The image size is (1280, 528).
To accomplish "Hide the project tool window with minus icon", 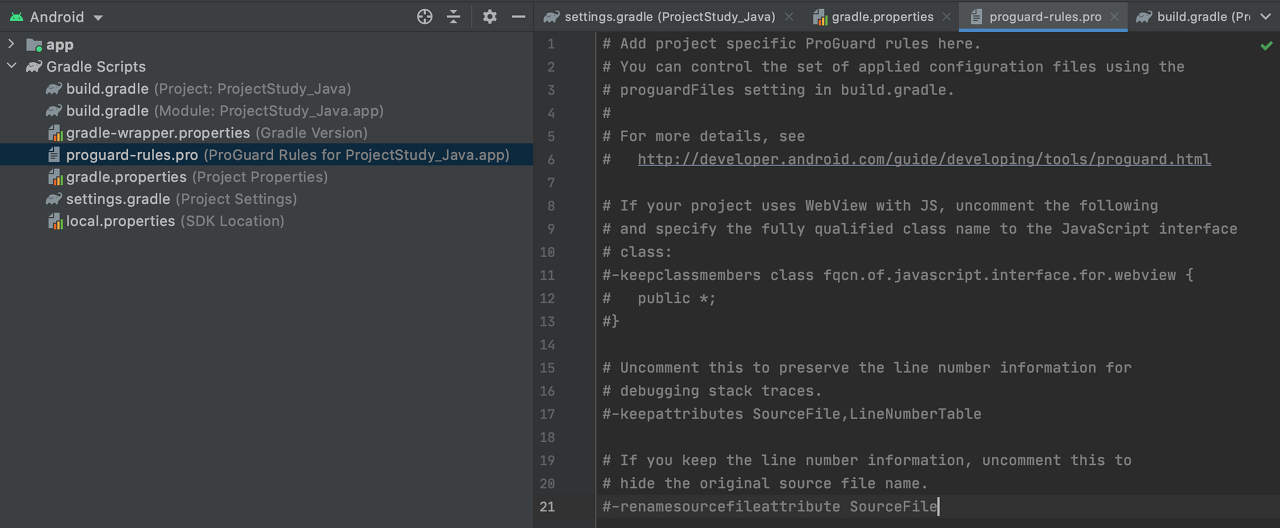I will [518, 17].
